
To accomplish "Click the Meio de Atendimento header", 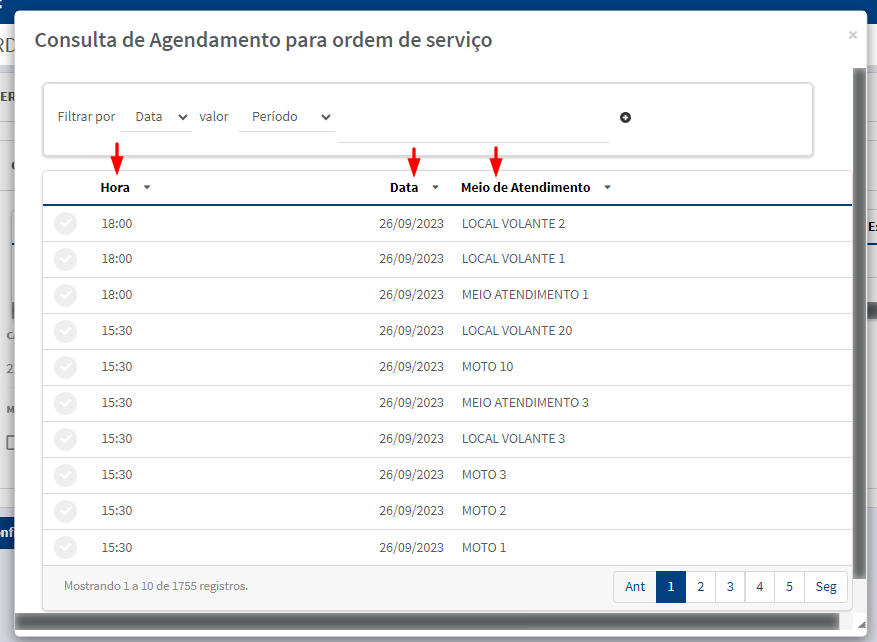I will [525, 187].
